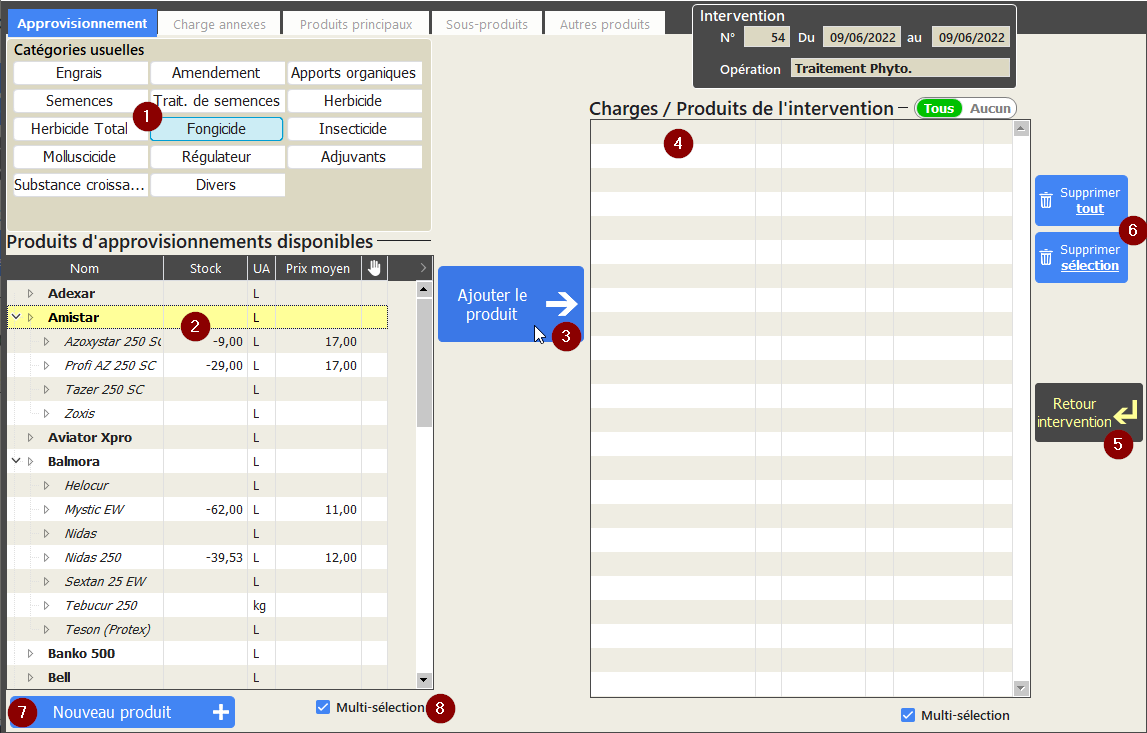Click the plus icon on Nouveau produit
This screenshot has height=733, width=1147.
[x=220, y=712]
